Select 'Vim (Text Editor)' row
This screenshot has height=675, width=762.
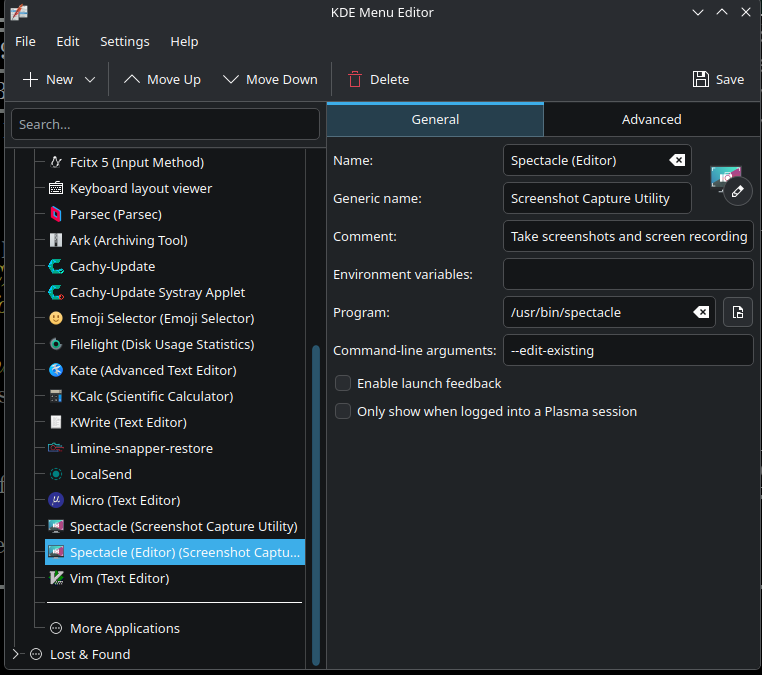[175, 578]
